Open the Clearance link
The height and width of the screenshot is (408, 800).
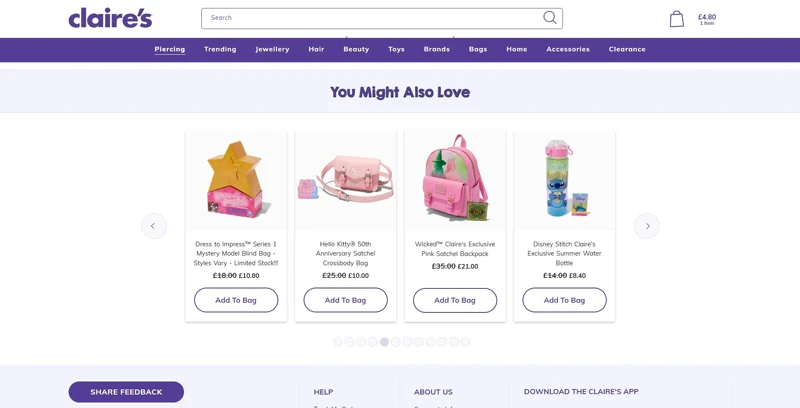627,49
